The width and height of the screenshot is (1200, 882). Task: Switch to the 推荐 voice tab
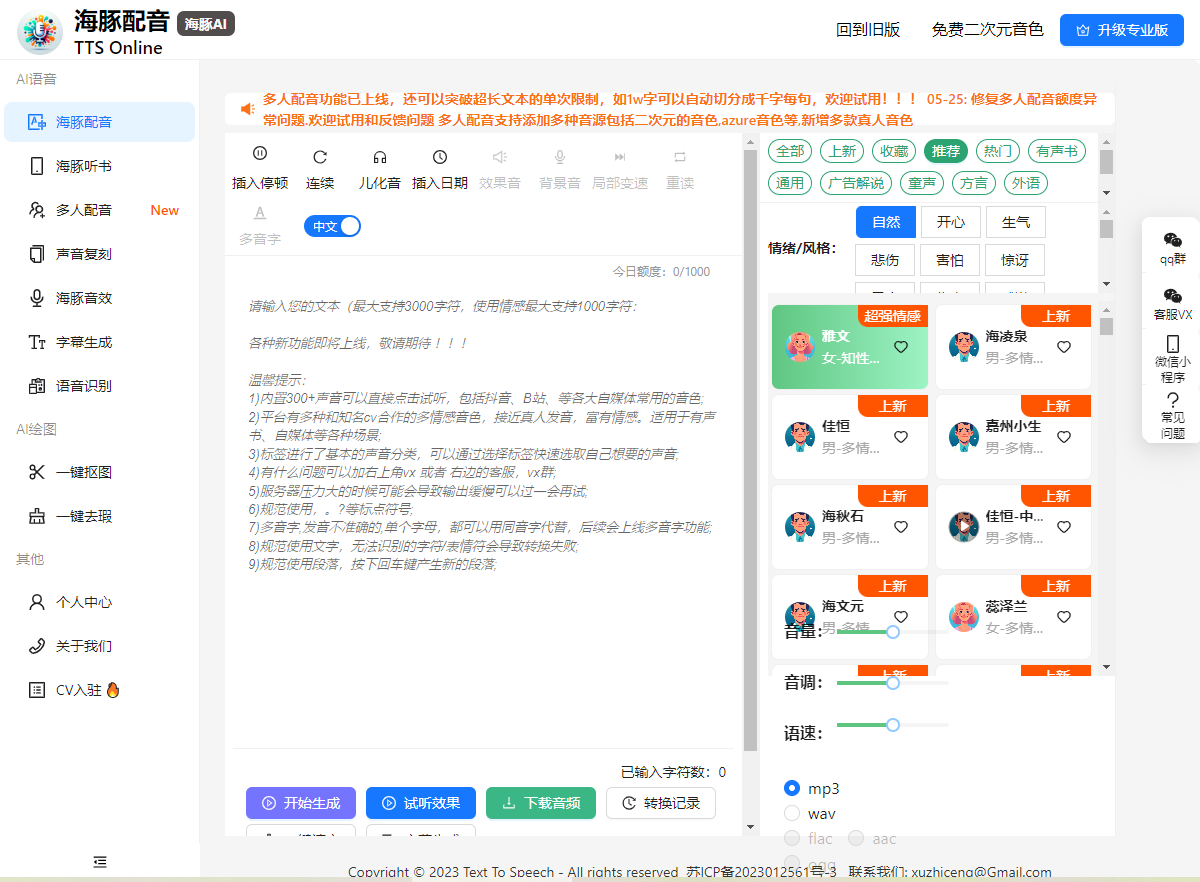click(946, 150)
